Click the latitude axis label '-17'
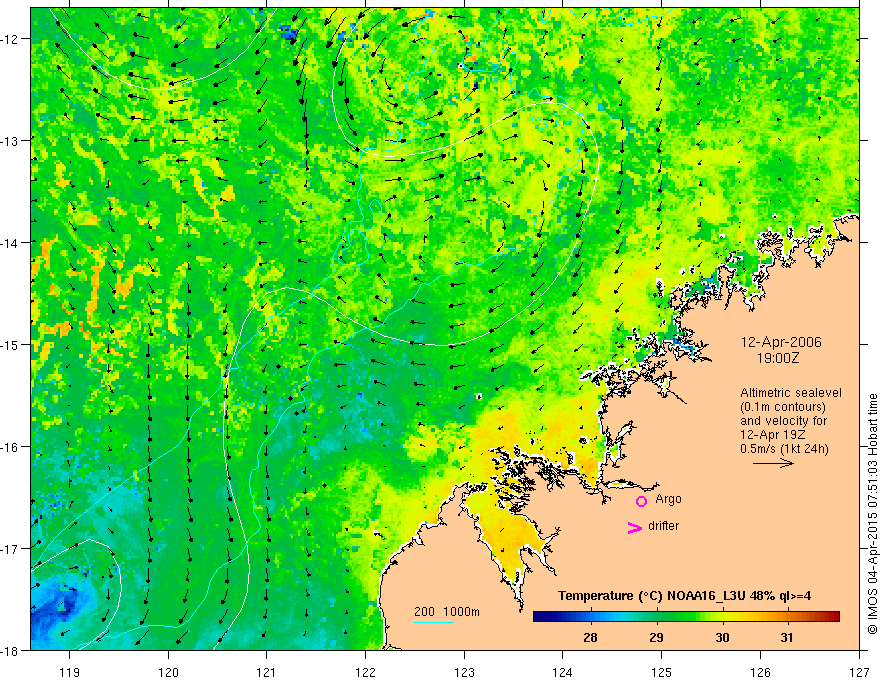The height and width of the screenshot is (680, 880). (10, 549)
